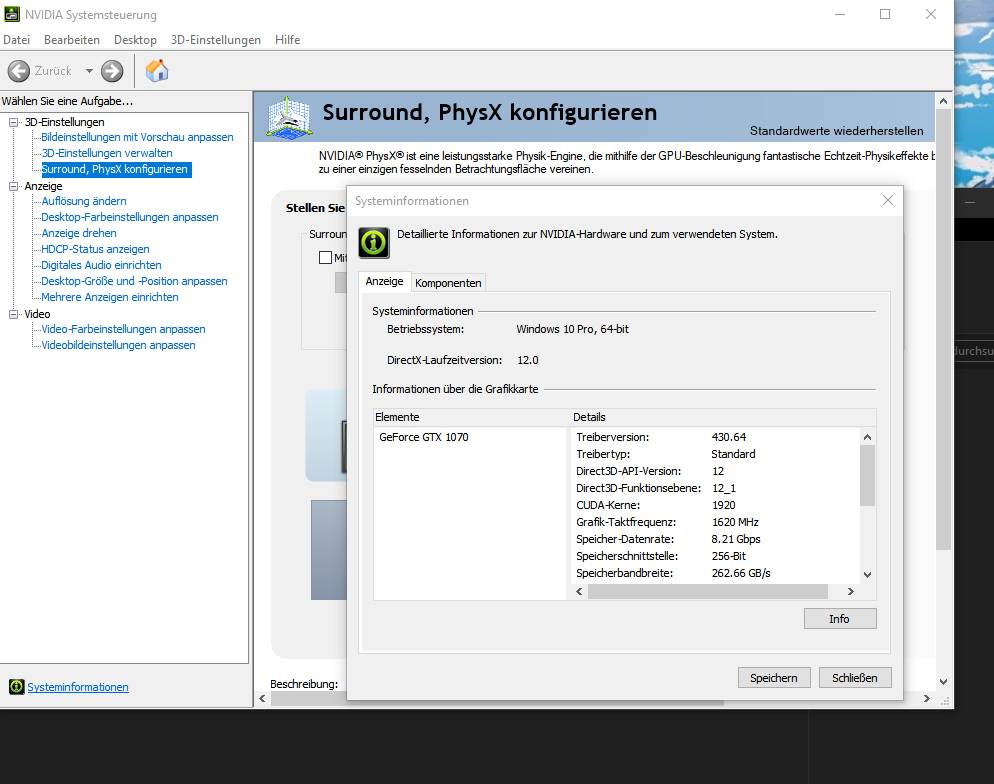The image size is (994, 784).
Task: Collapse the 3D-Einstellungen tree node
Action: [13, 122]
